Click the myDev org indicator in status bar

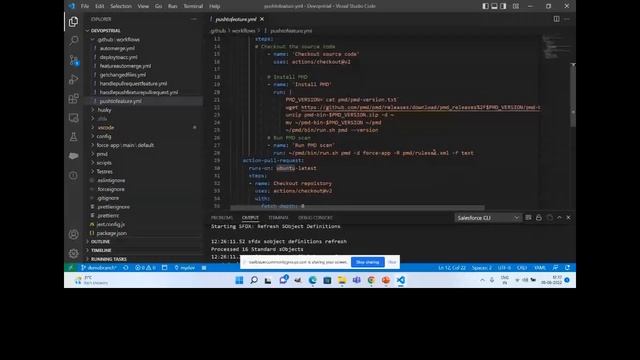pyautogui.click(x=184, y=268)
